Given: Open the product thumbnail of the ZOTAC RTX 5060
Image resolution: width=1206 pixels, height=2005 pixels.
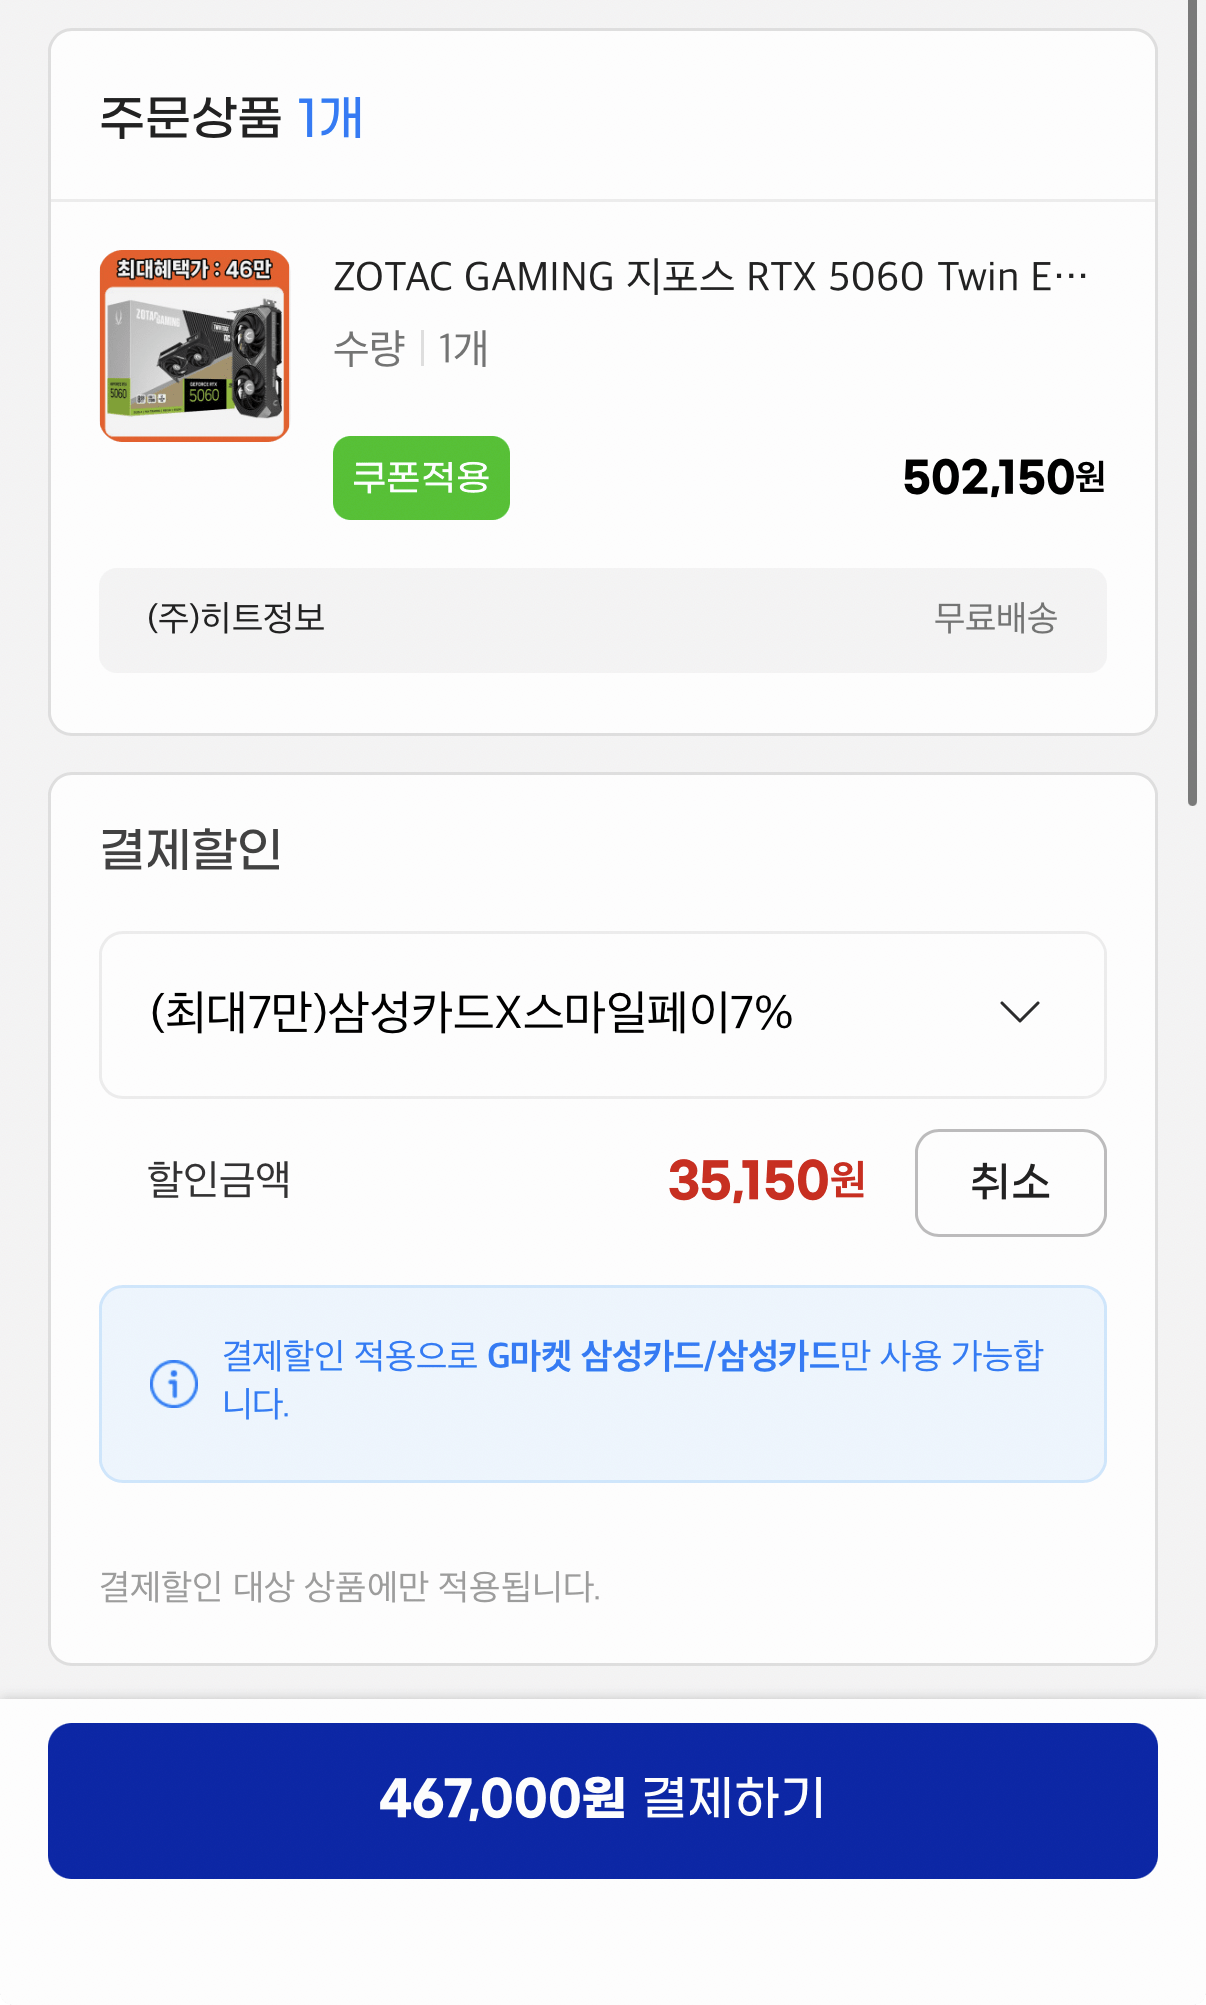Looking at the screenshot, I should click(x=194, y=346).
